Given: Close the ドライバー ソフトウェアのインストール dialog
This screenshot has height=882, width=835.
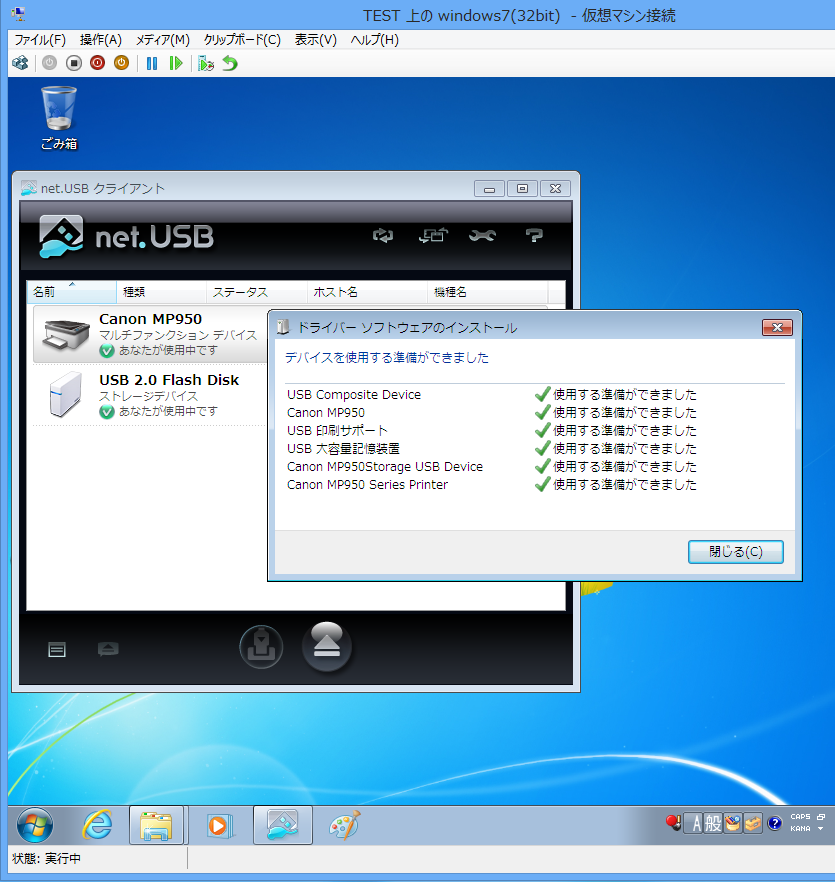Looking at the screenshot, I should point(777,327).
